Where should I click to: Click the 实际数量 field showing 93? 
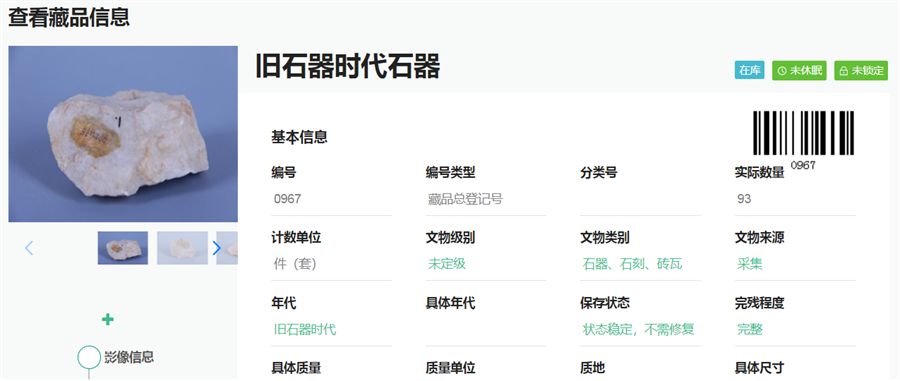(795, 199)
